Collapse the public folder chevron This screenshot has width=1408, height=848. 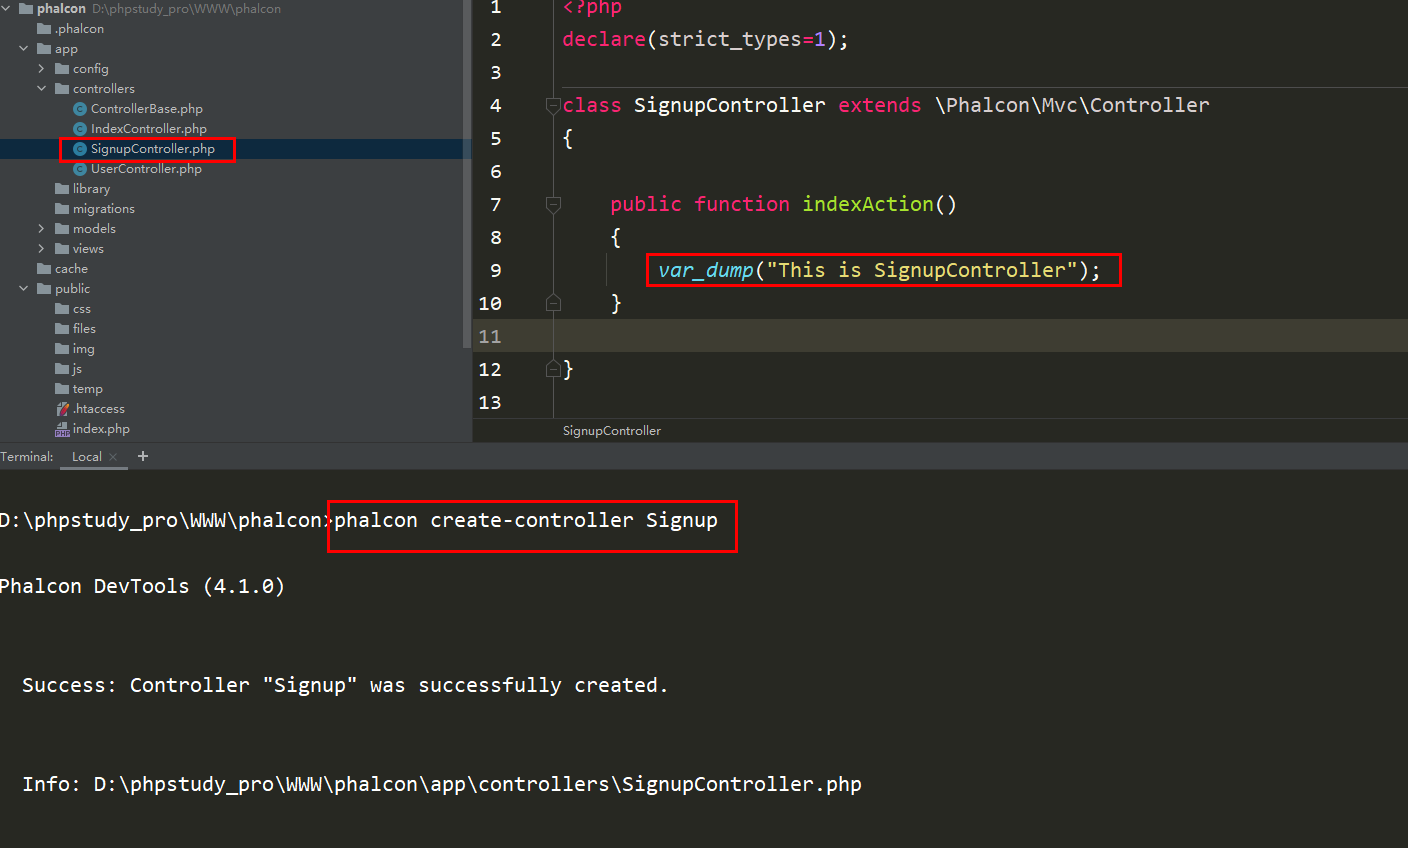(24, 289)
